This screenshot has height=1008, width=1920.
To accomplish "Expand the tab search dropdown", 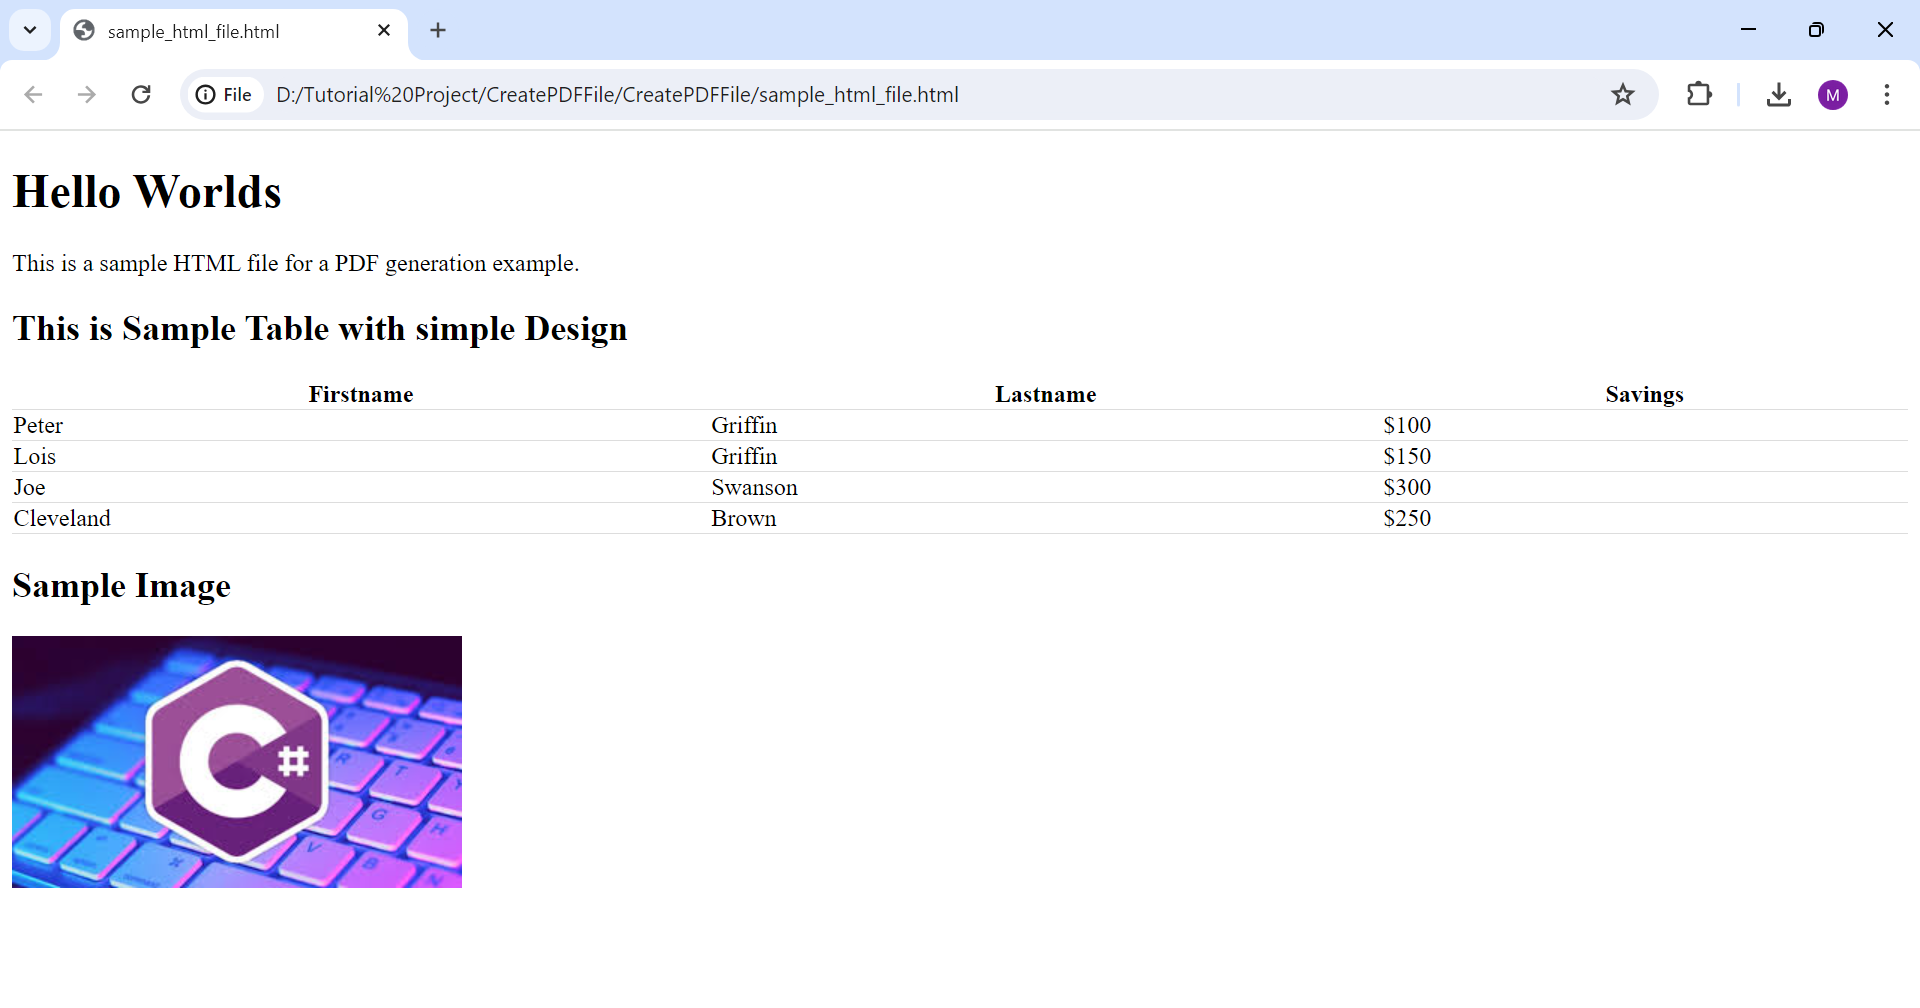I will (x=30, y=30).
